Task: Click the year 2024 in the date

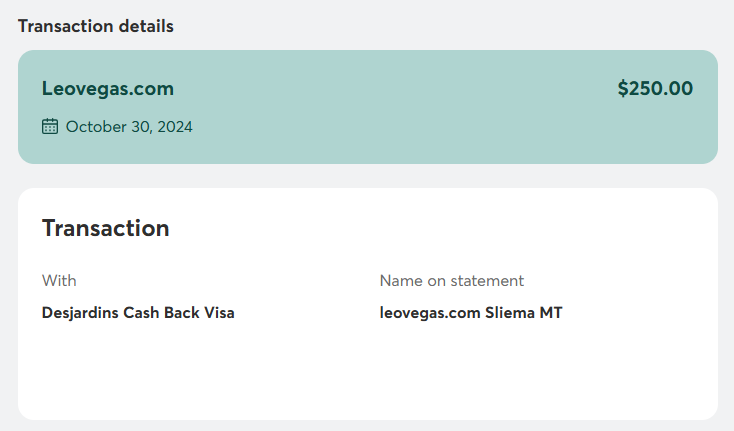Action: click(x=175, y=127)
